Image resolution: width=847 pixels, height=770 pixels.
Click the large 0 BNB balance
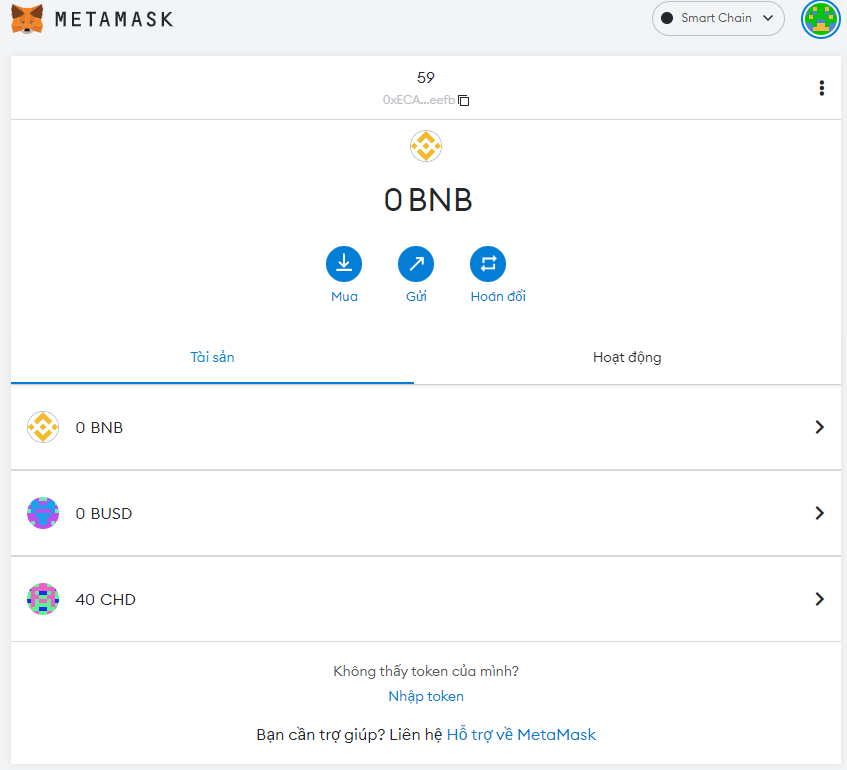coord(428,200)
